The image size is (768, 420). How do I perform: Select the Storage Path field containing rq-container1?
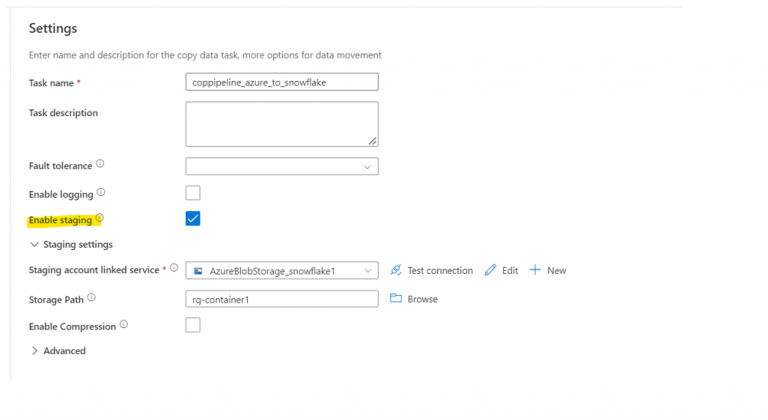coord(281,298)
